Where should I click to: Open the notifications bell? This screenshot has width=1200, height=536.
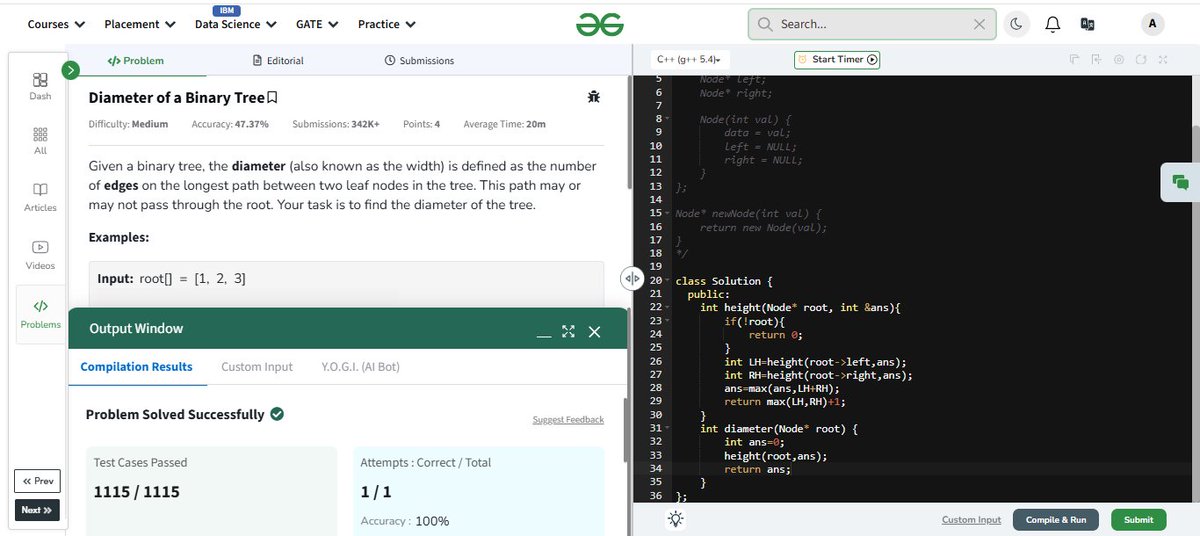(1052, 24)
